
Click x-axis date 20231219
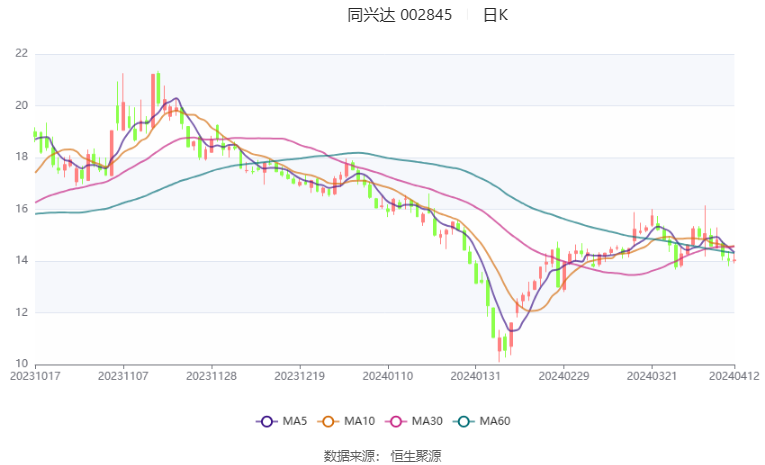pos(299,377)
